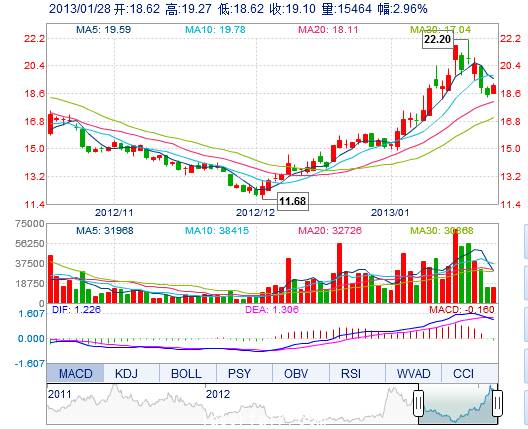Click the MA20: 18.11 legend label
This screenshot has width=528, height=429.
[x=328, y=30]
